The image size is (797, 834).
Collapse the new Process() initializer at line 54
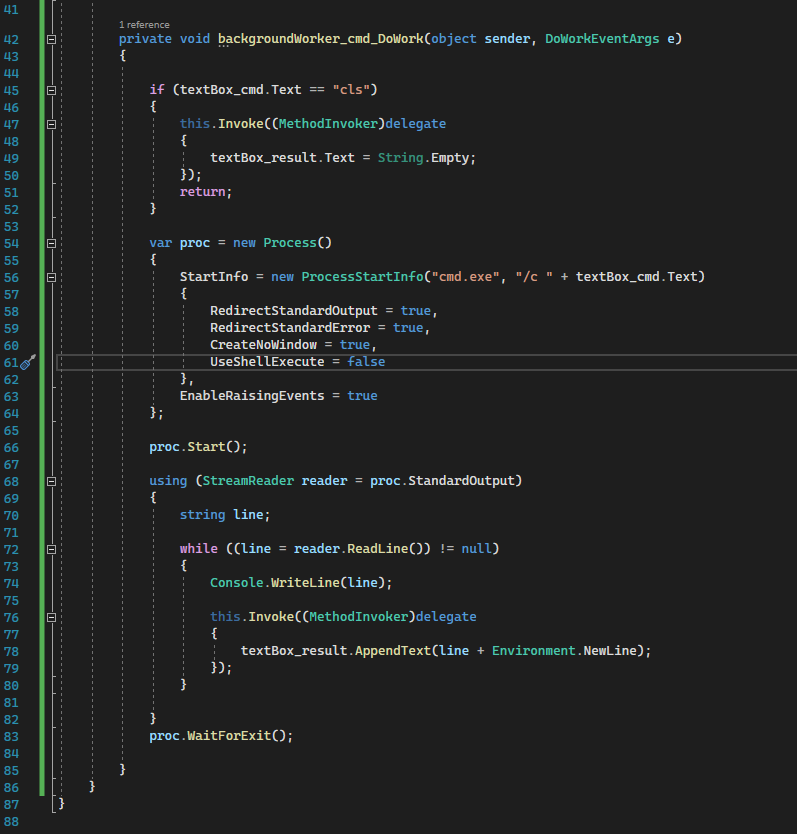coord(52,244)
